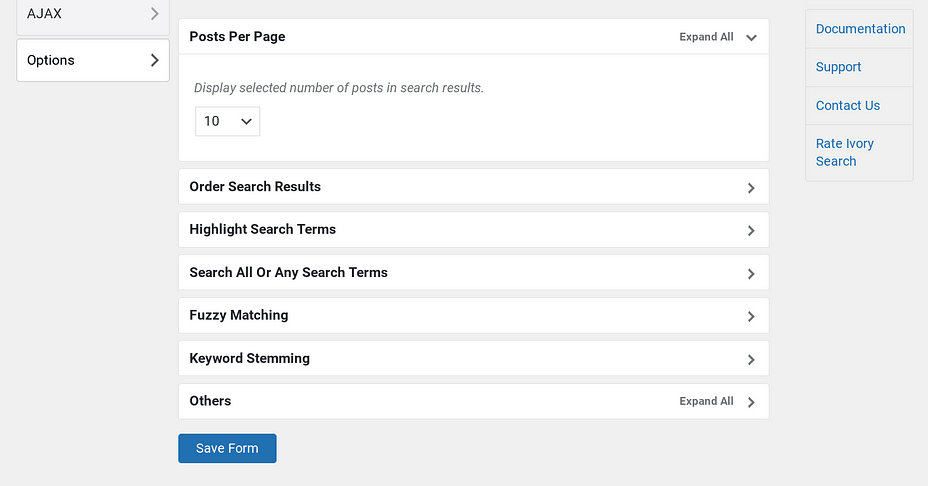Click Expand All in Posts Per Page header
The image size is (928, 486).
coord(706,37)
